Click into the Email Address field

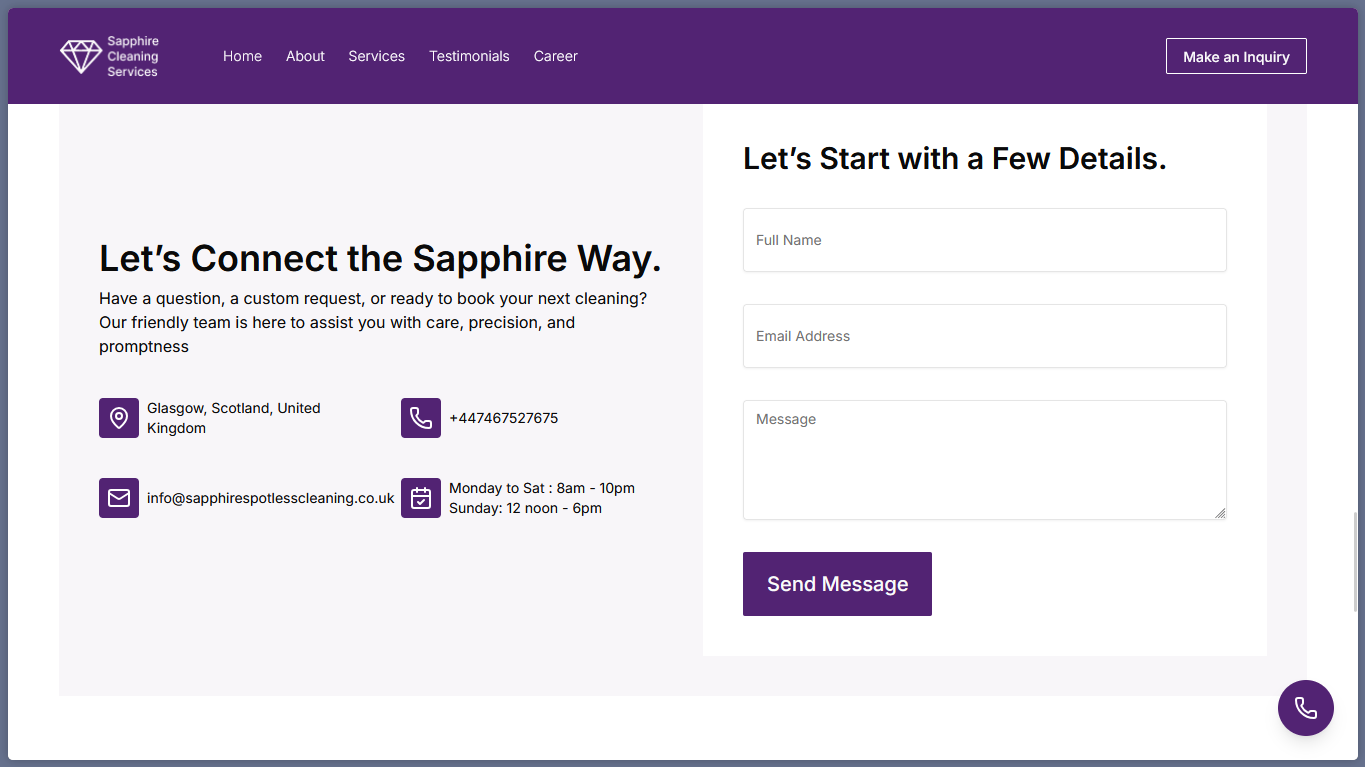[x=984, y=336]
